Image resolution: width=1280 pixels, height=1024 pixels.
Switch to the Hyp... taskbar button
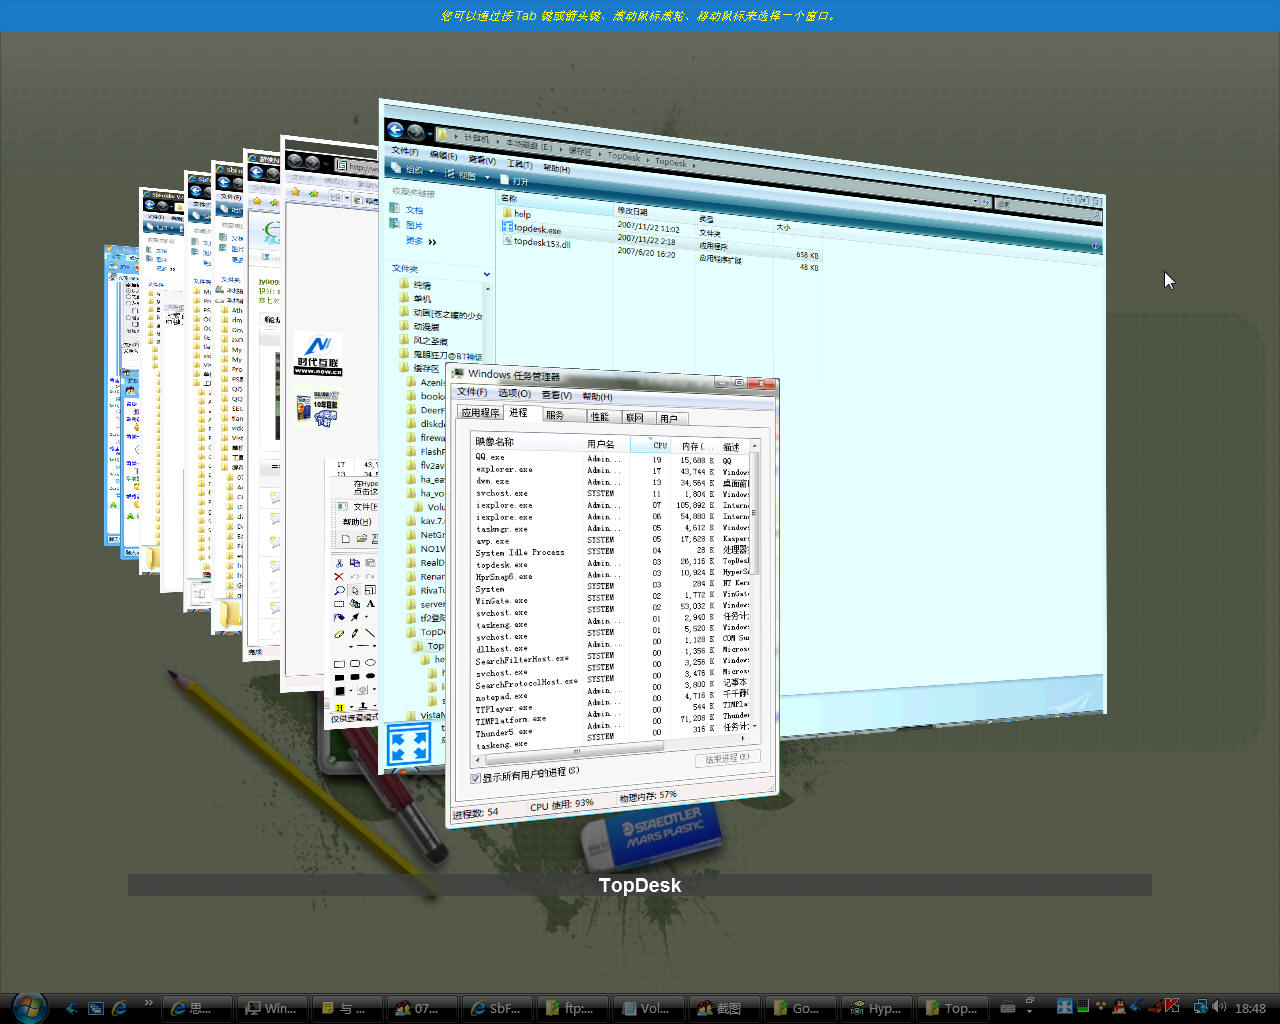(875, 1008)
